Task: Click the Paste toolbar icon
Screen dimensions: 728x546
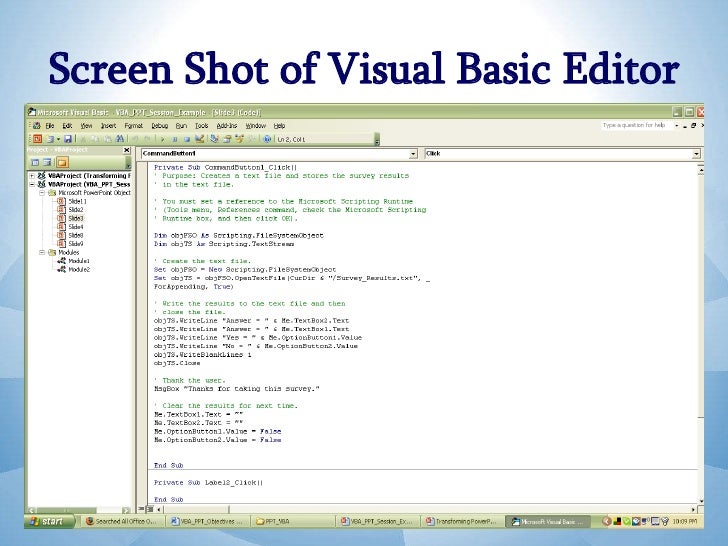Action: (x=107, y=139)
